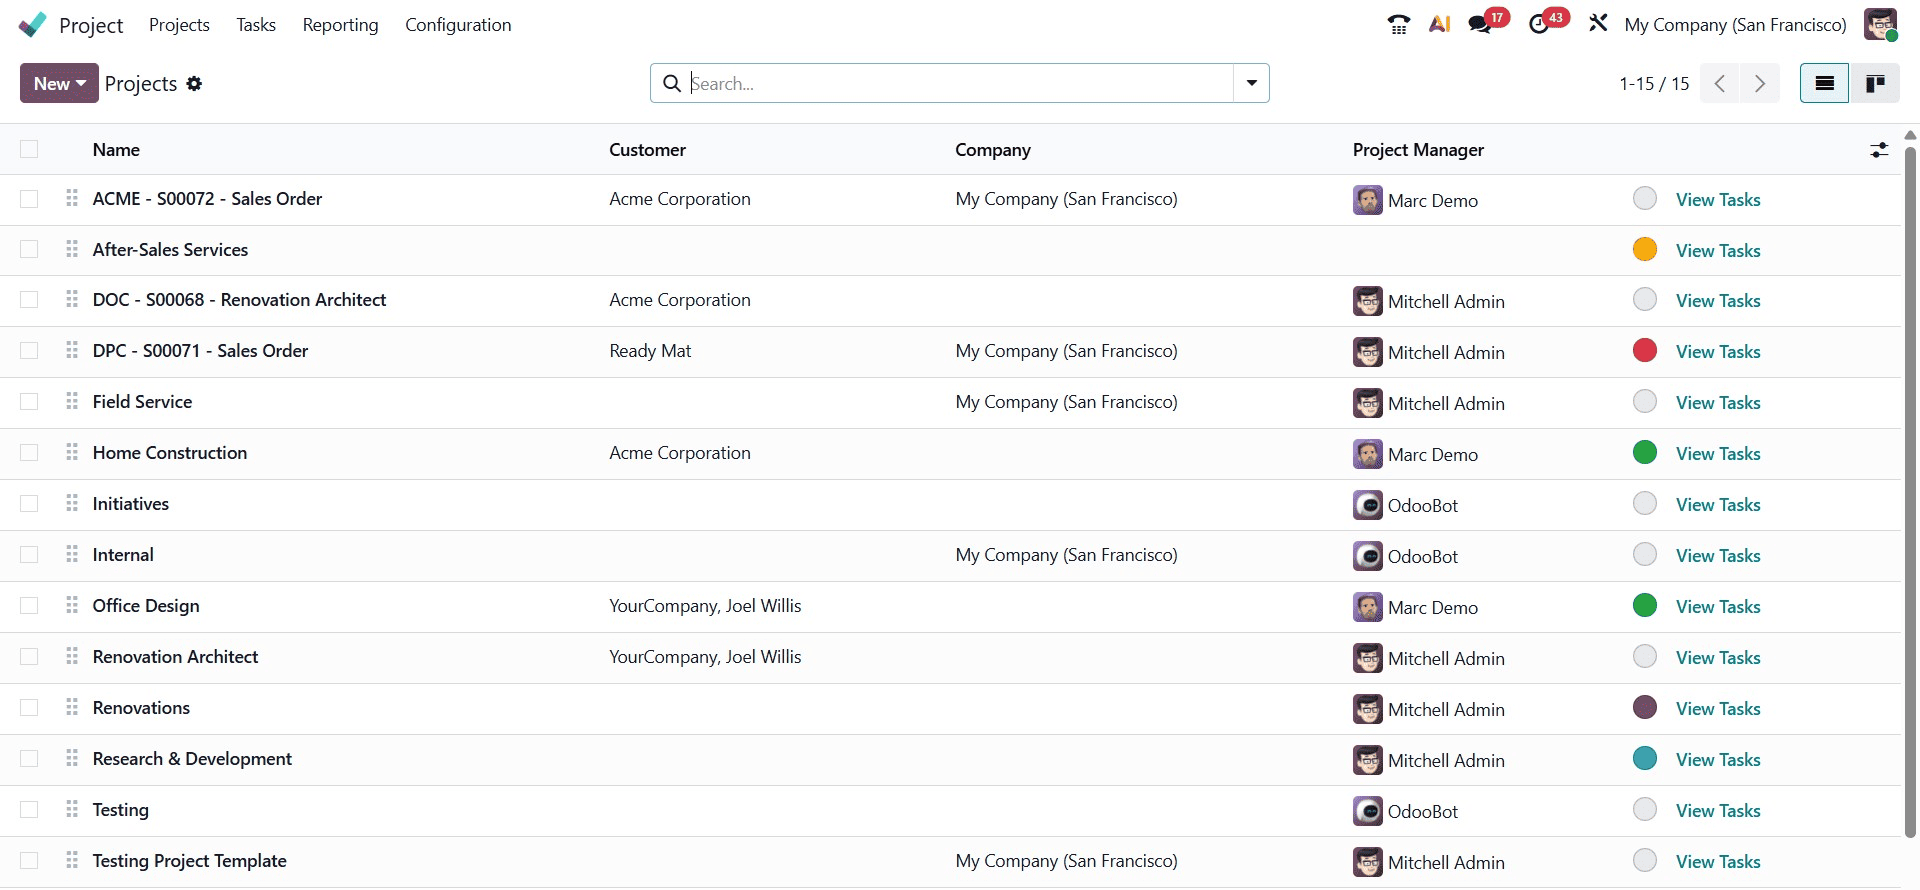This screenshot has width=1920, height=890.
Task: View Tasks for Internal project
Action: pyautogui.click(x=1718, y=556)
